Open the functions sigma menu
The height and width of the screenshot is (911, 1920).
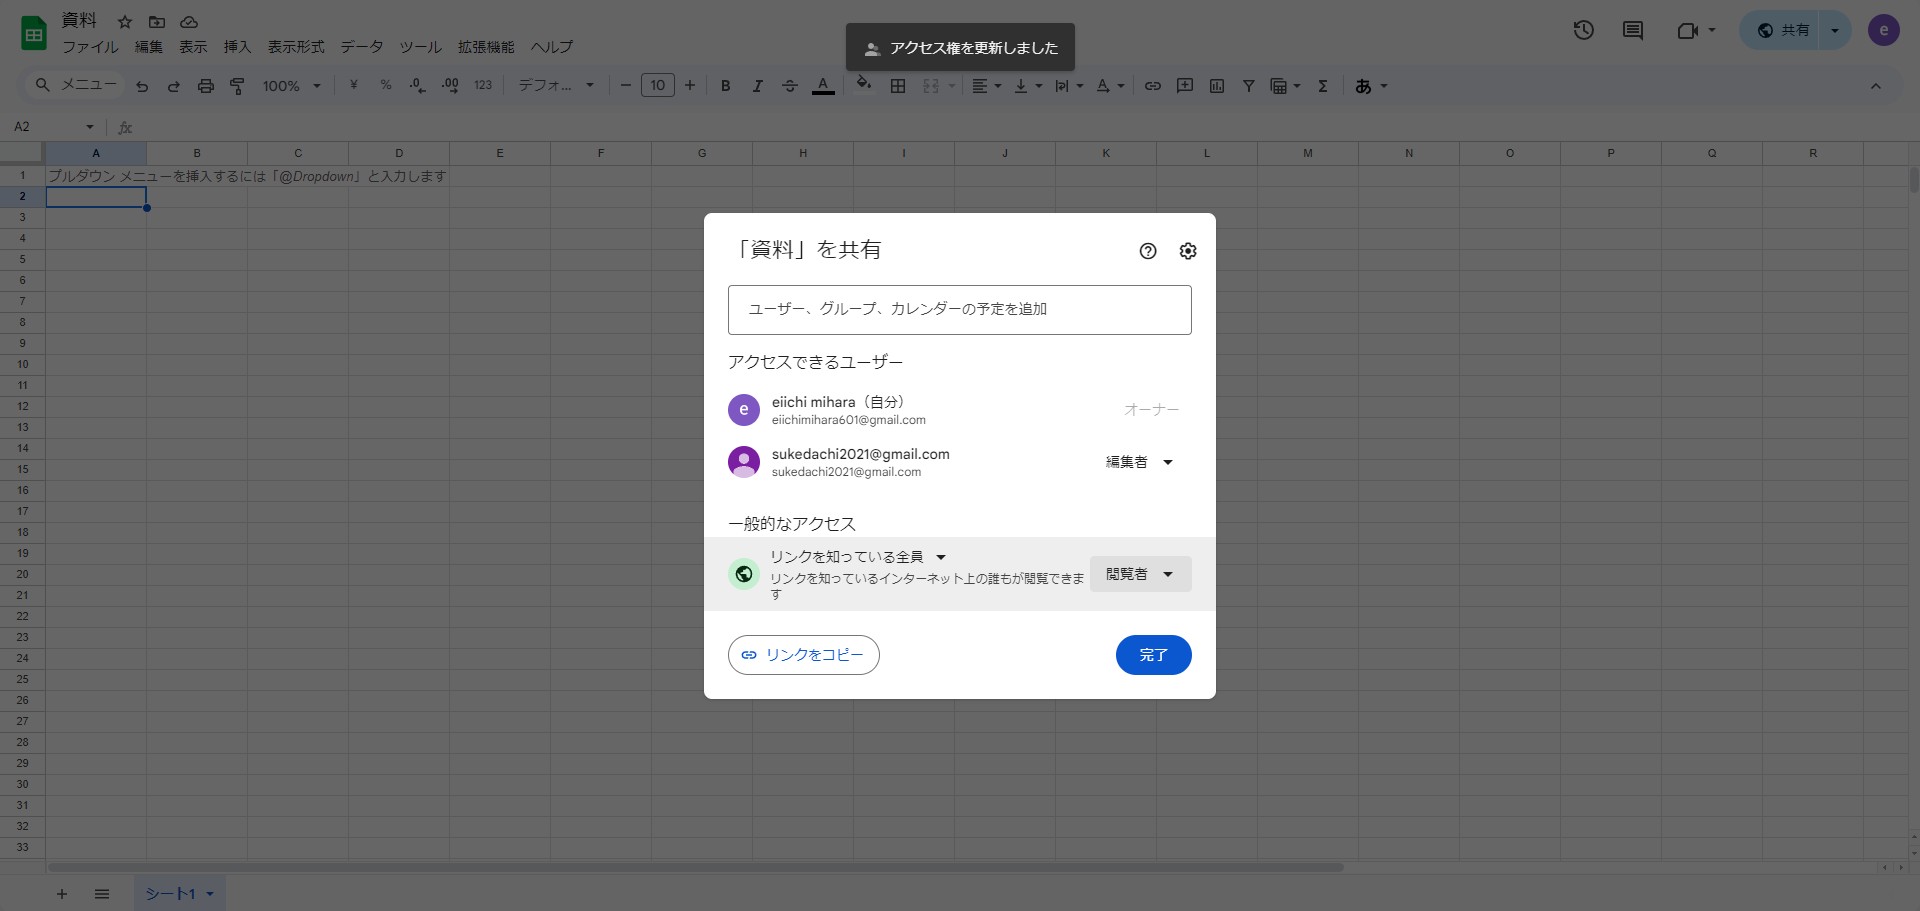[1323, 86]
